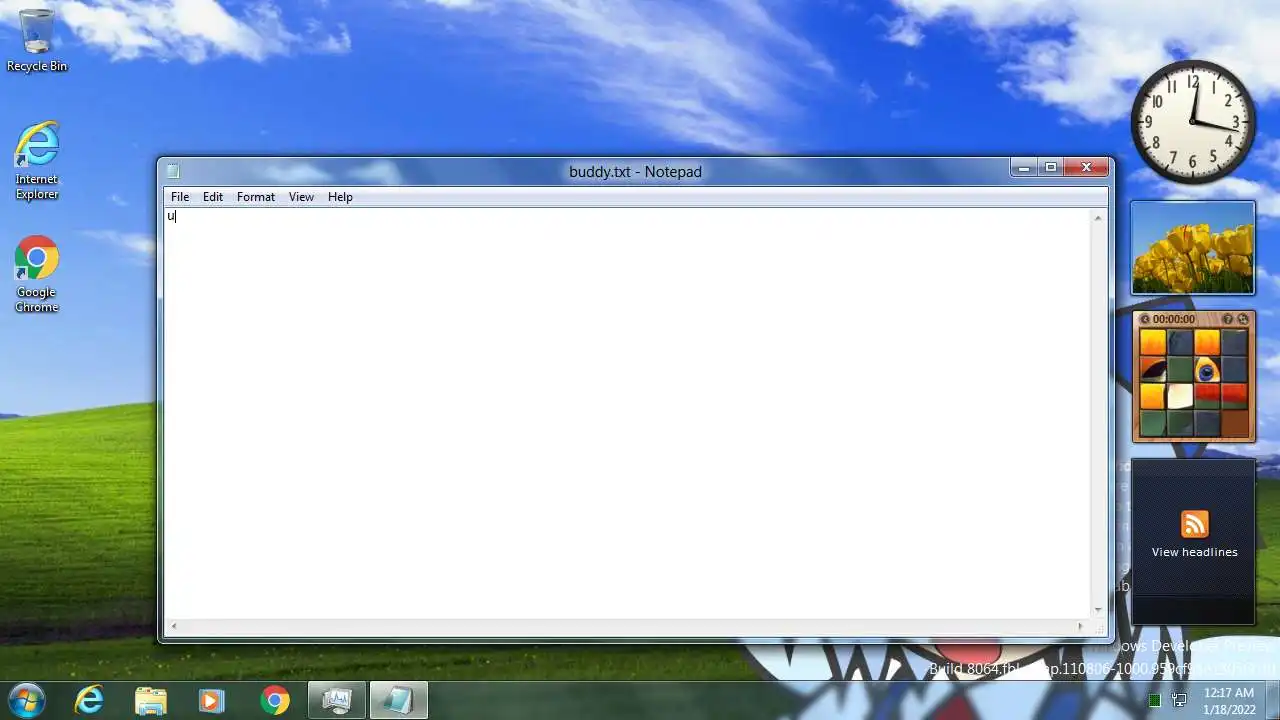Maximize the Notepad window
Viewport: 1280px width, 720px height.
tap(1050, 168)
